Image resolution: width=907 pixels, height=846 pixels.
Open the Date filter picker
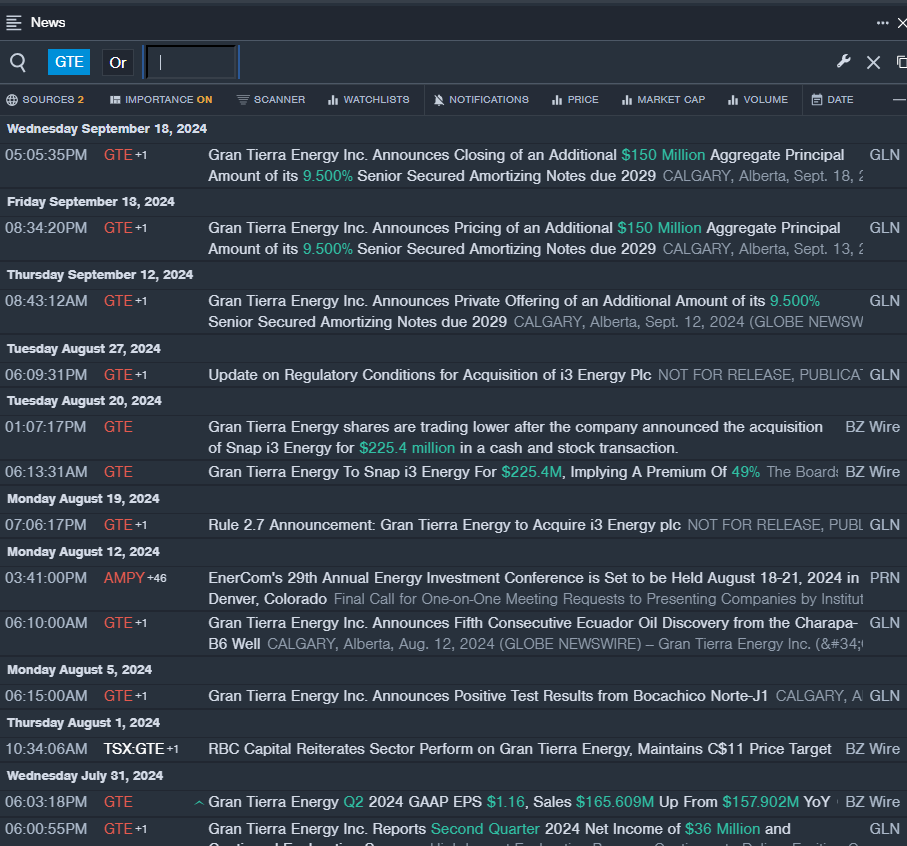click(x=832, y=100)
